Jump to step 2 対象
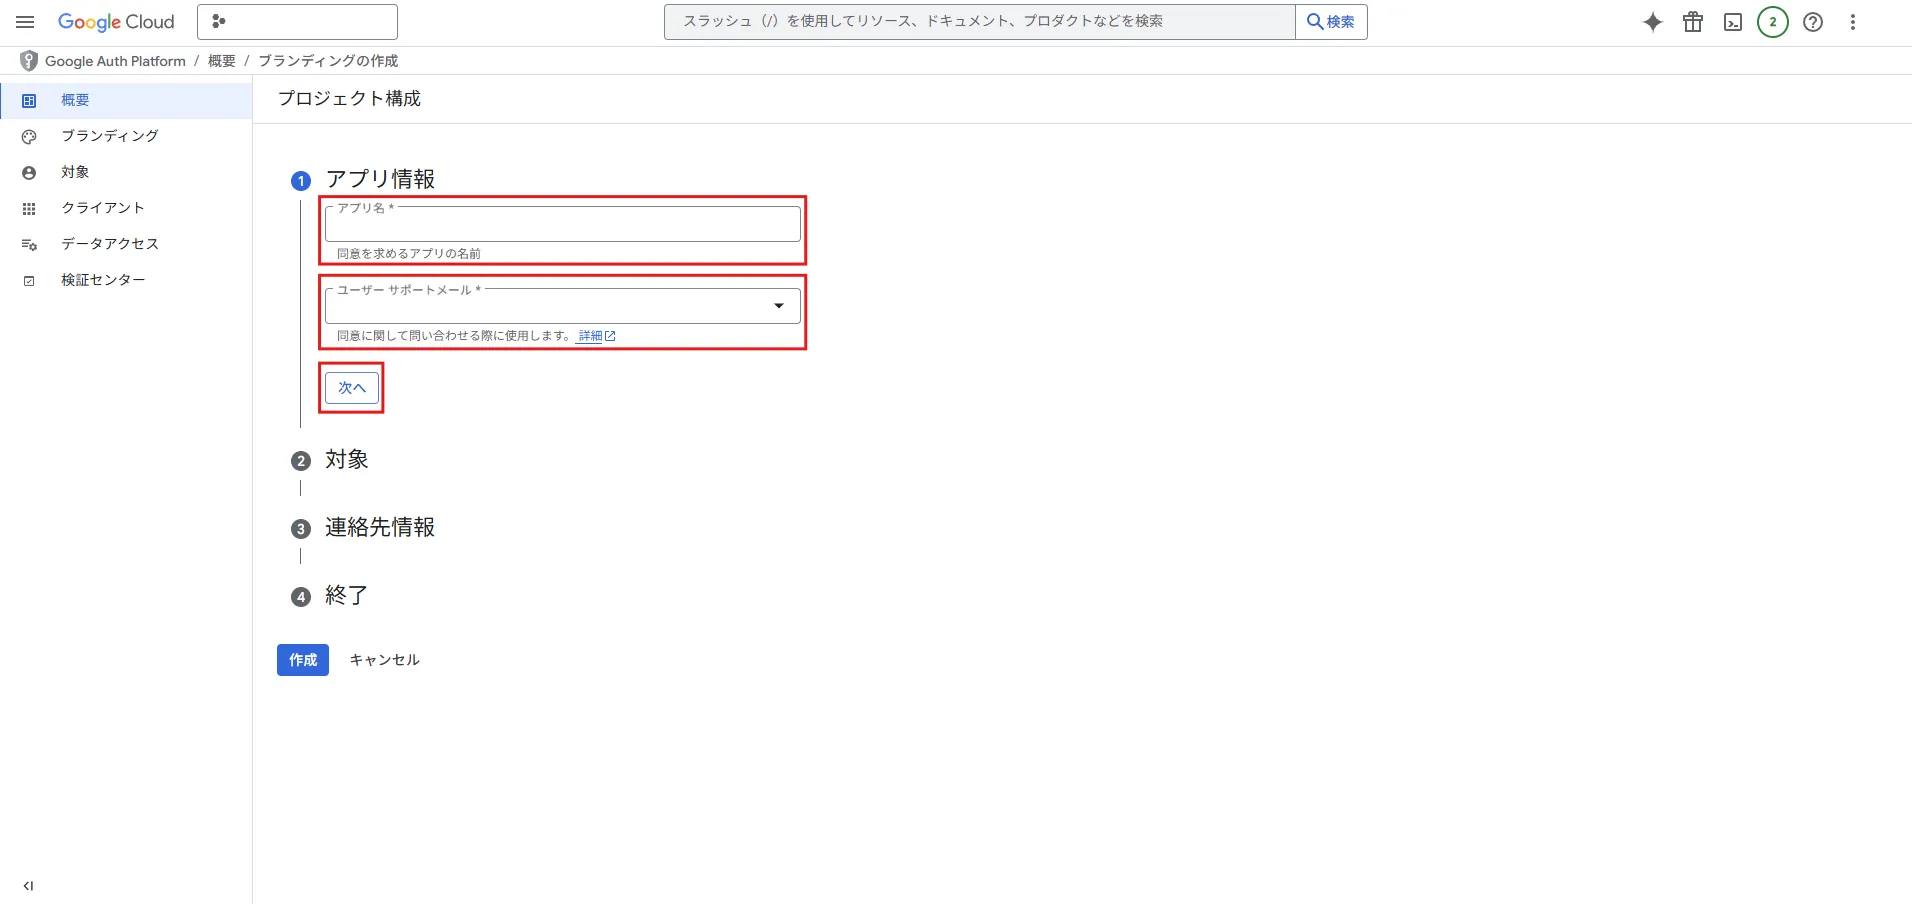The height and width of the screenshot is (904, 1912). pyautogui.click(x=347, y=459)
